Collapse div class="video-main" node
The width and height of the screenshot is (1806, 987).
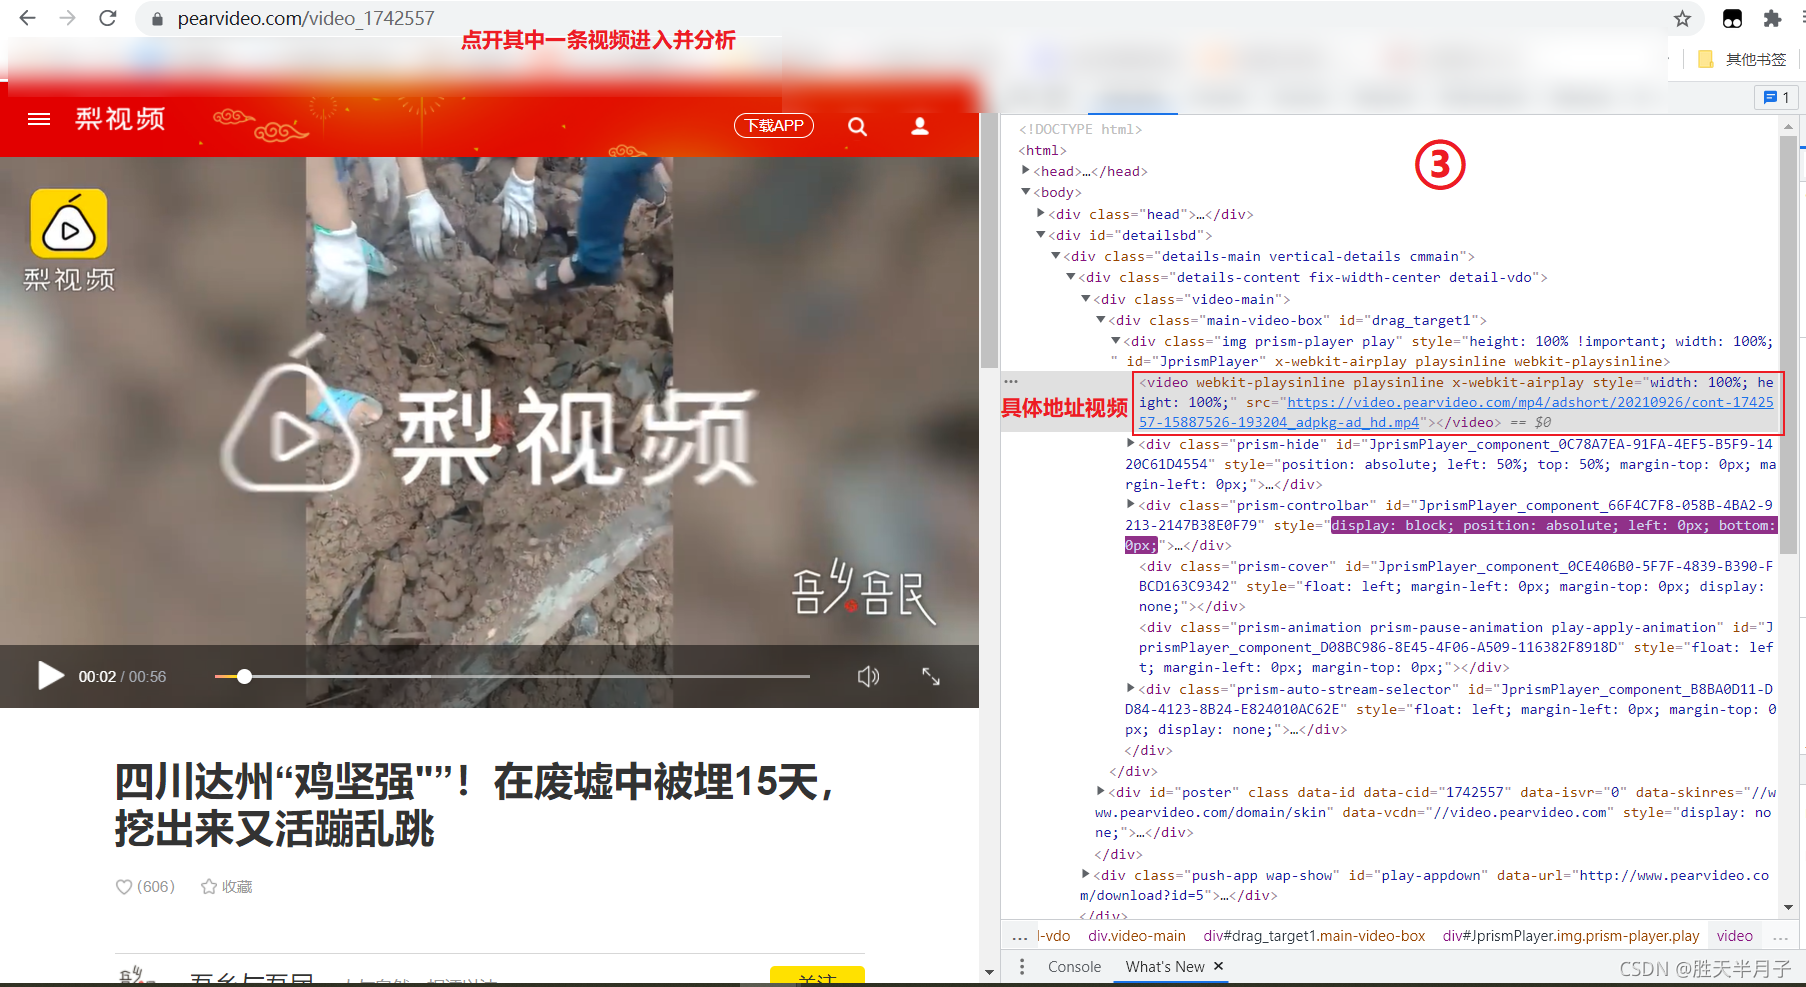[x=1086, y=299]
